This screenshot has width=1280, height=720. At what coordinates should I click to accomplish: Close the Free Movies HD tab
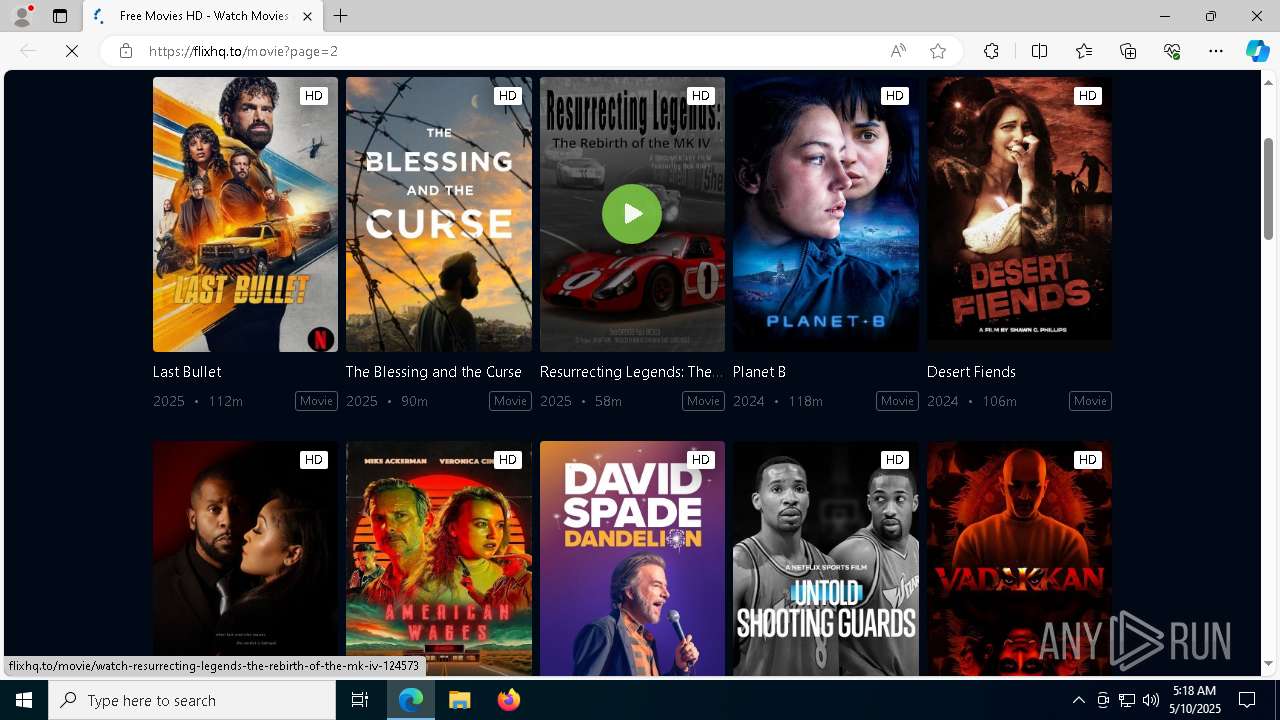tap(307, 16)
